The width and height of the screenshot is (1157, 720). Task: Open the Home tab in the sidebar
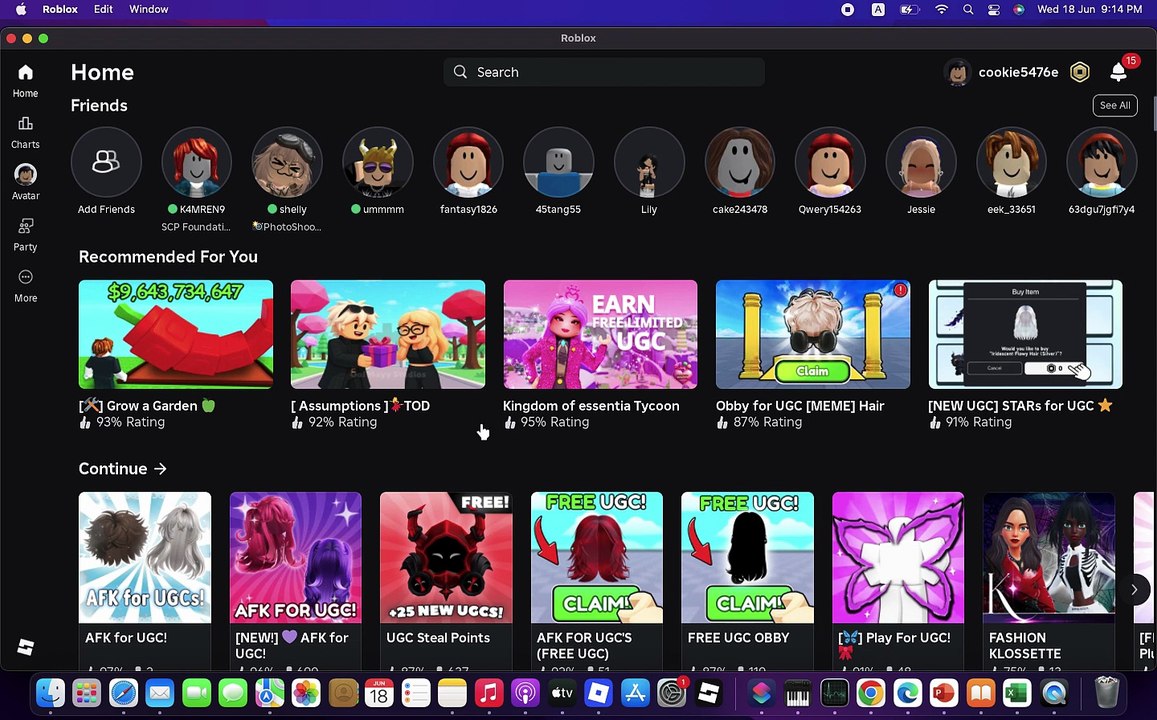pyautogui.click(x=25, y=80)
